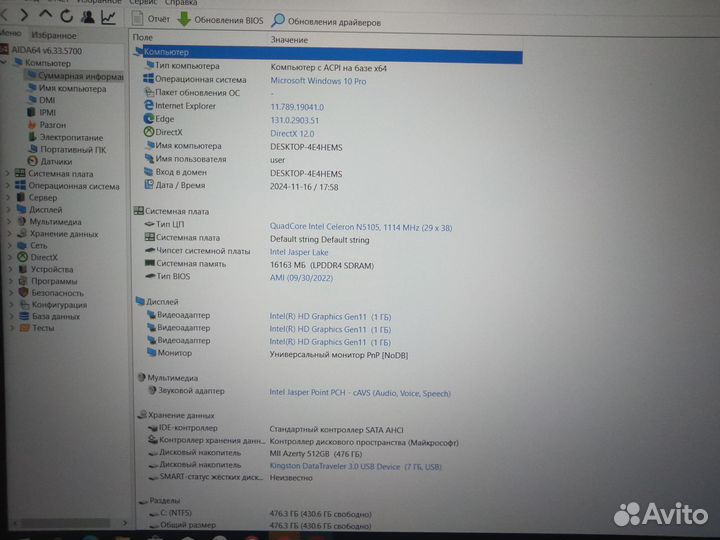Select Датчики in the tree

point(55,161)
